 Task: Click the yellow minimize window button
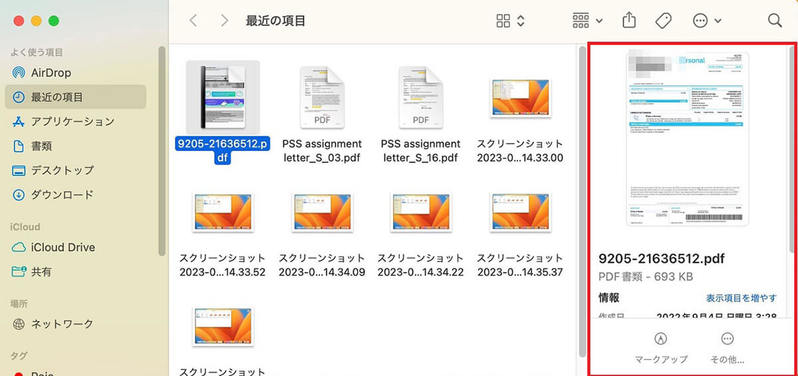(36, 21)
